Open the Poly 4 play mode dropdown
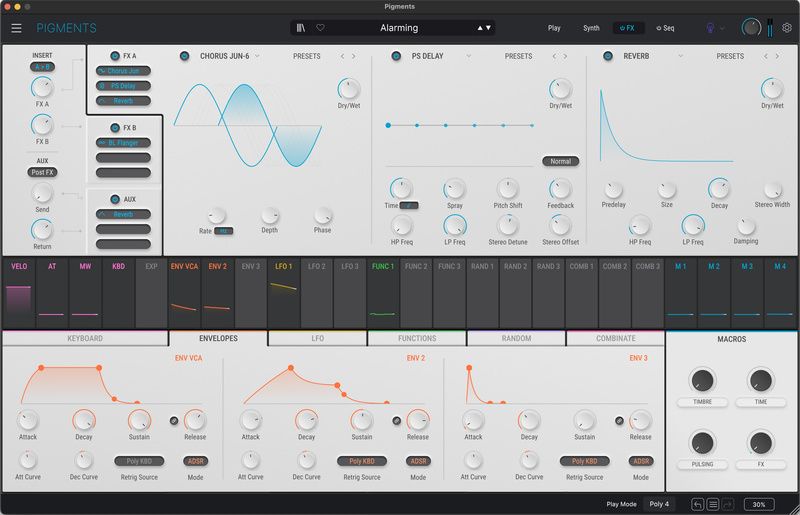Screen dimensions: 800x515 [x=659, y=504]
